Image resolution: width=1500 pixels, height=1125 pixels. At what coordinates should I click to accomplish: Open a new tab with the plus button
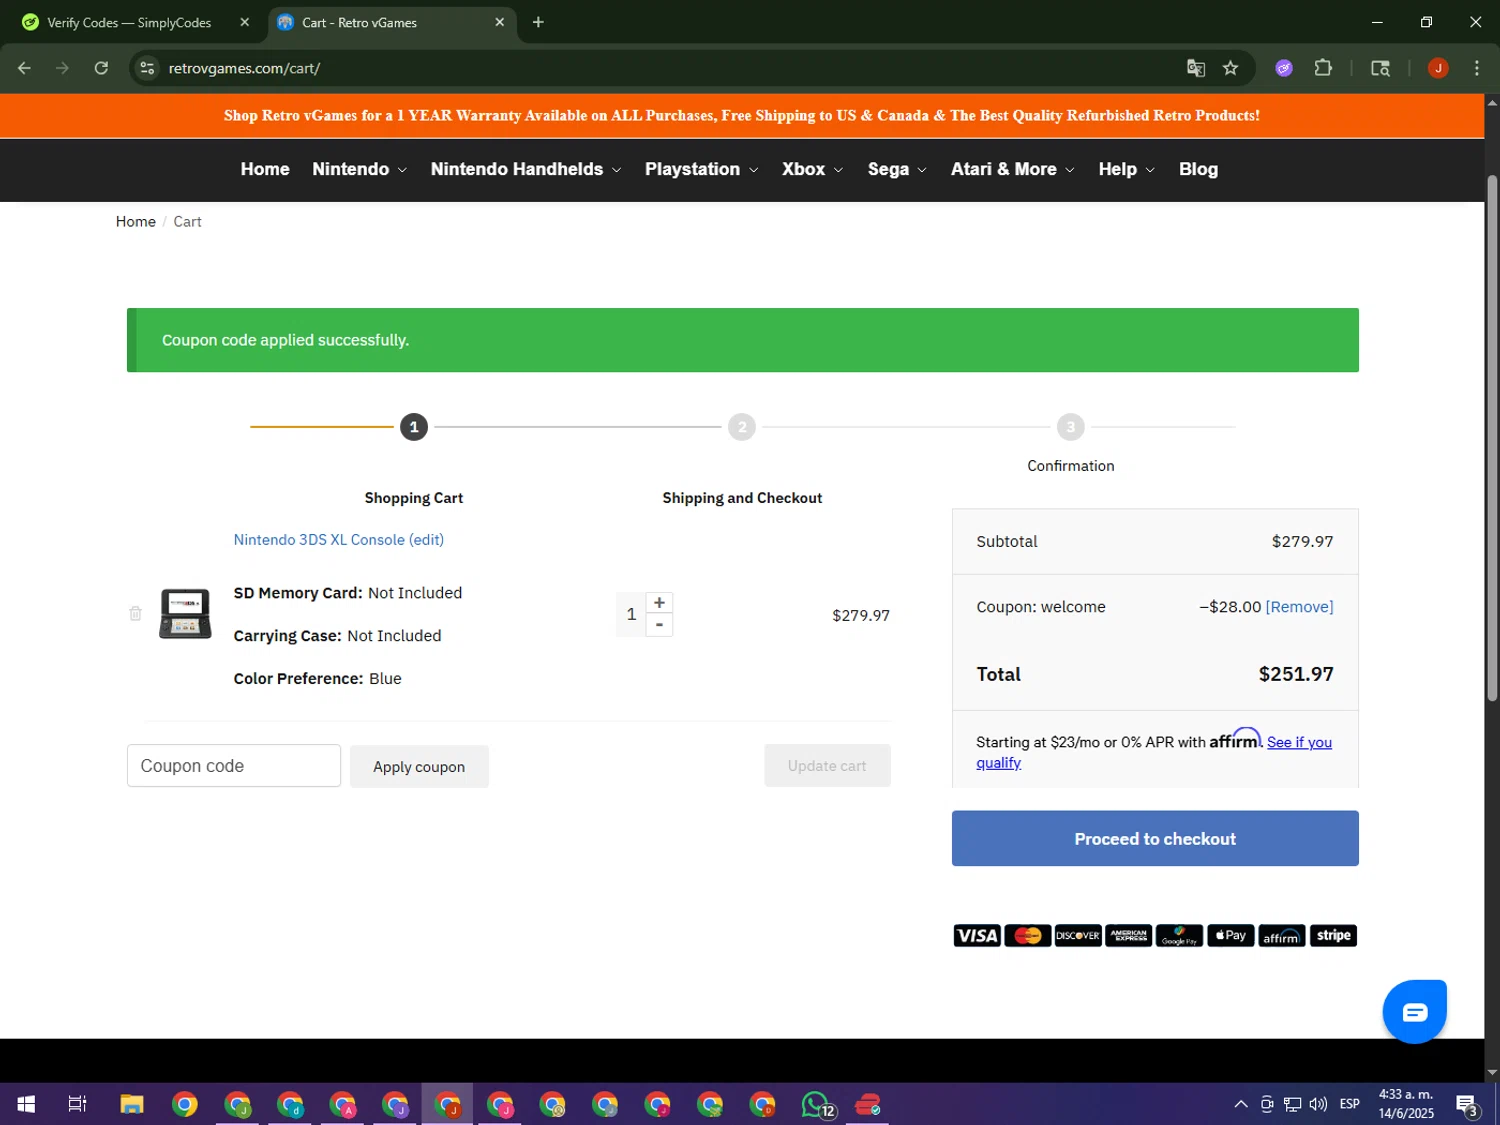coord(538,22)
